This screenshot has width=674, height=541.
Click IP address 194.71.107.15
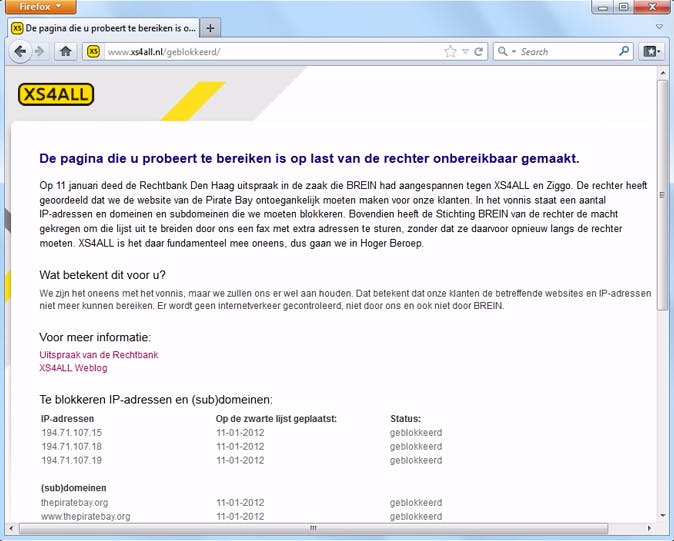[72, 433]
